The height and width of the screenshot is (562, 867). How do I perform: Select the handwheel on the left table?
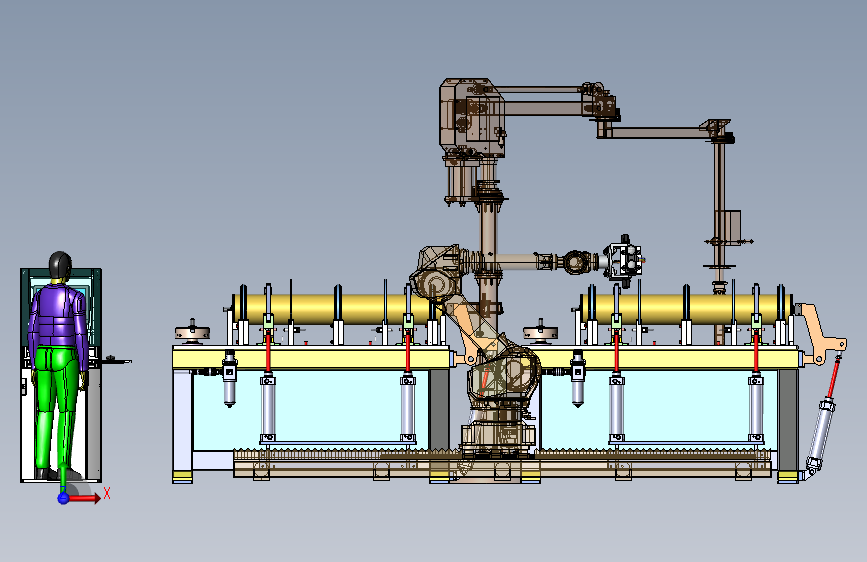[x=192, y=332]
